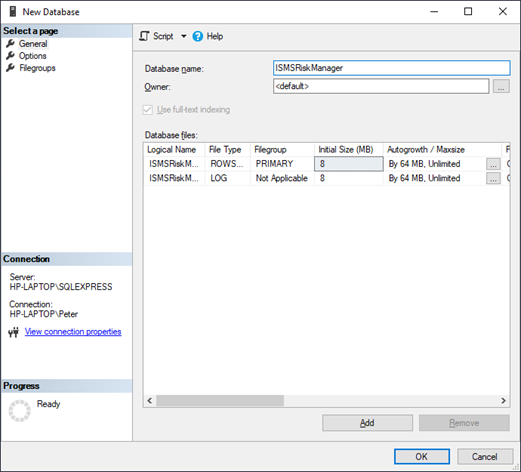Viewport: 521px width, 472px height.
Task: Open the Script dropdown arrow
Action: tap(184, 36)
